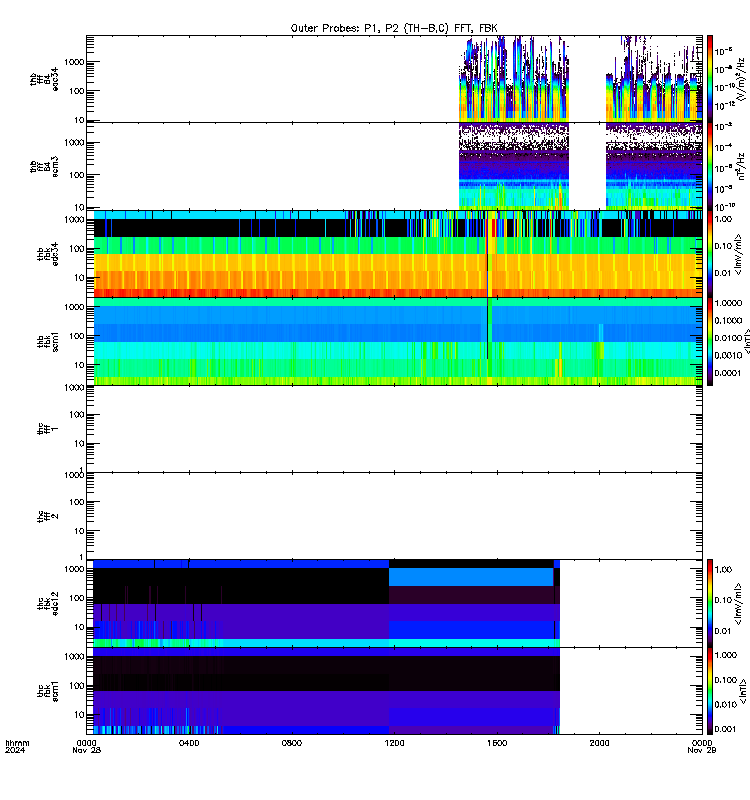This screenshot has height=800, width=750.
Task: Click the '0.100' tick on thc fbk scm1 color bar
Action: (726, 680)
